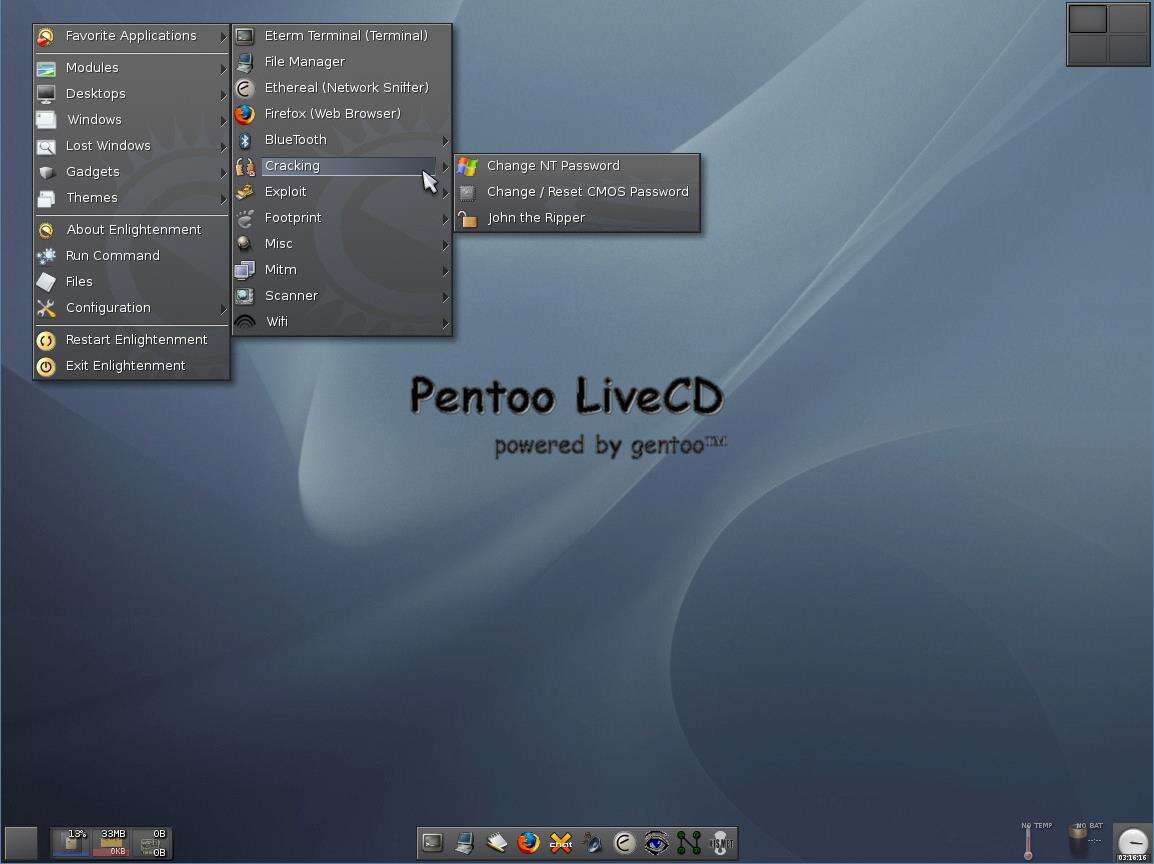This screenshot has width=1154, height=864.
Task: Switch to the top-right desktop in pager
Action: click(x=1128, y=19)
